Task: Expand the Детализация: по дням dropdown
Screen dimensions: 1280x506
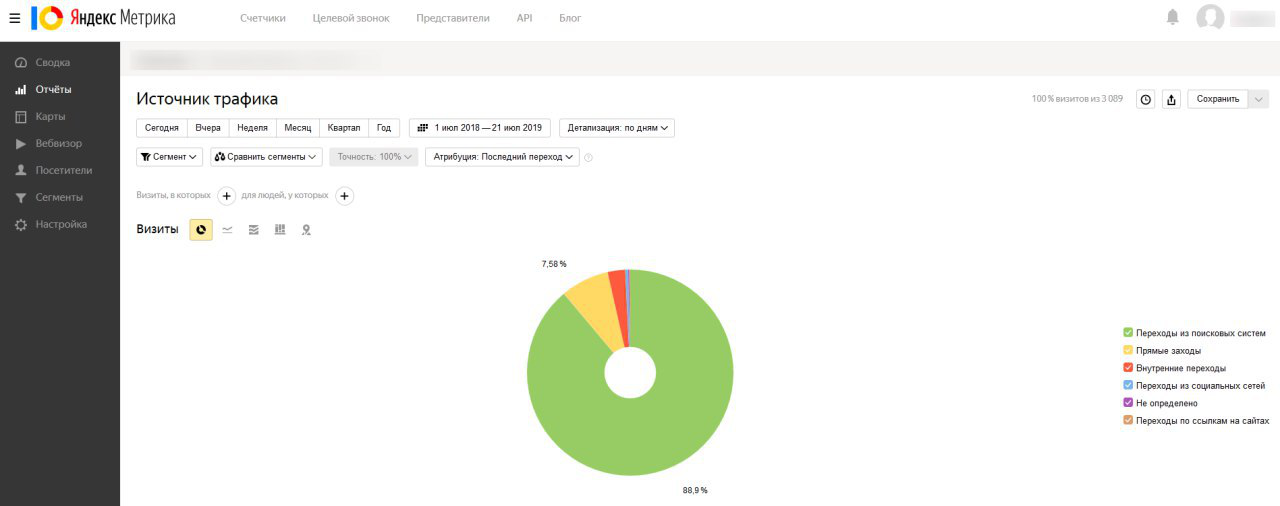Action: [x=616, y=128]
